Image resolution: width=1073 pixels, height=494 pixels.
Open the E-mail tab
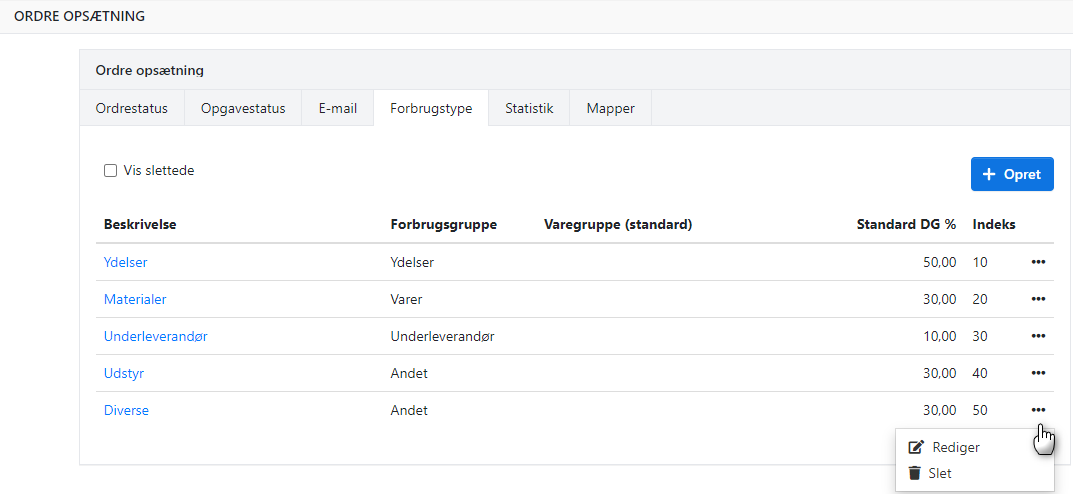[338, 108]
